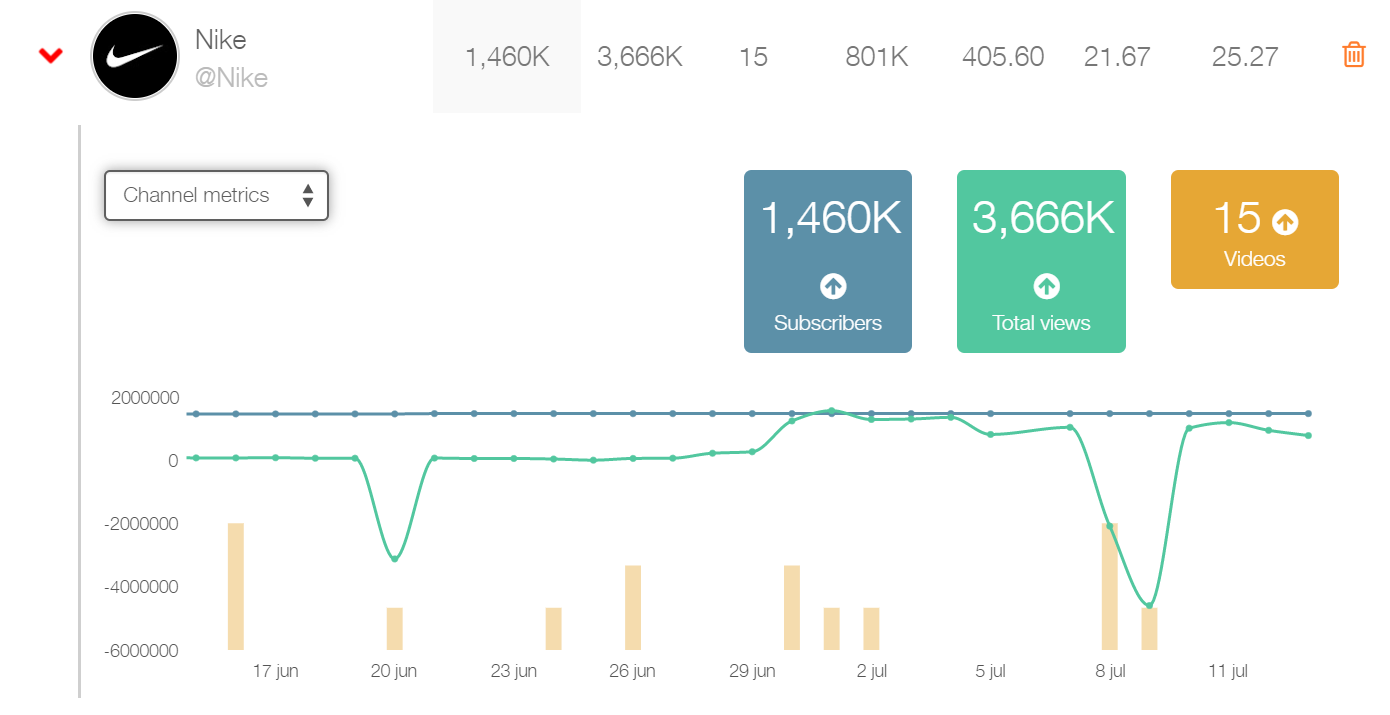Select the green Total views summary card
Viewport: 1390px width, 715px height.
(x=1041, y=262)
